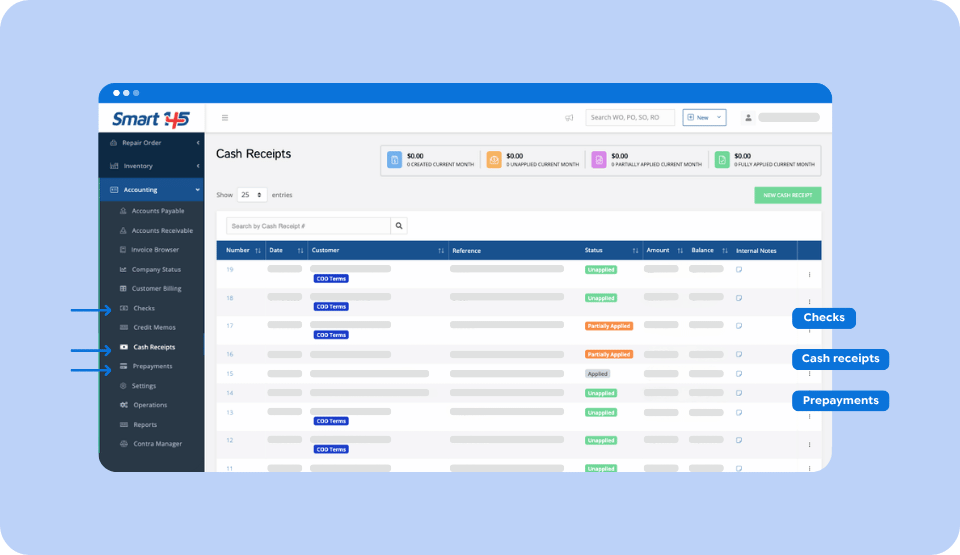960x555 pixels.
Task: Open Accounts Payable in sidebar
Action: (x=157, y=211)
